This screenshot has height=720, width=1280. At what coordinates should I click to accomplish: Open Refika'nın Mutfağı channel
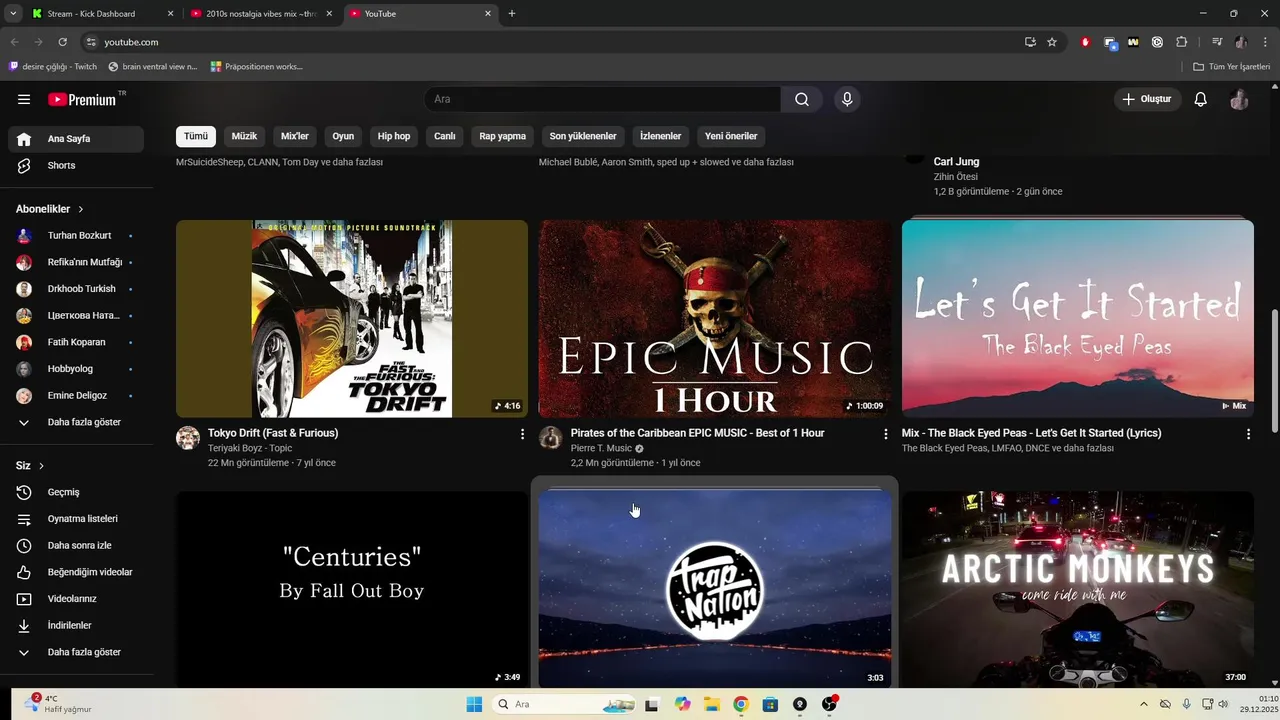76,262
